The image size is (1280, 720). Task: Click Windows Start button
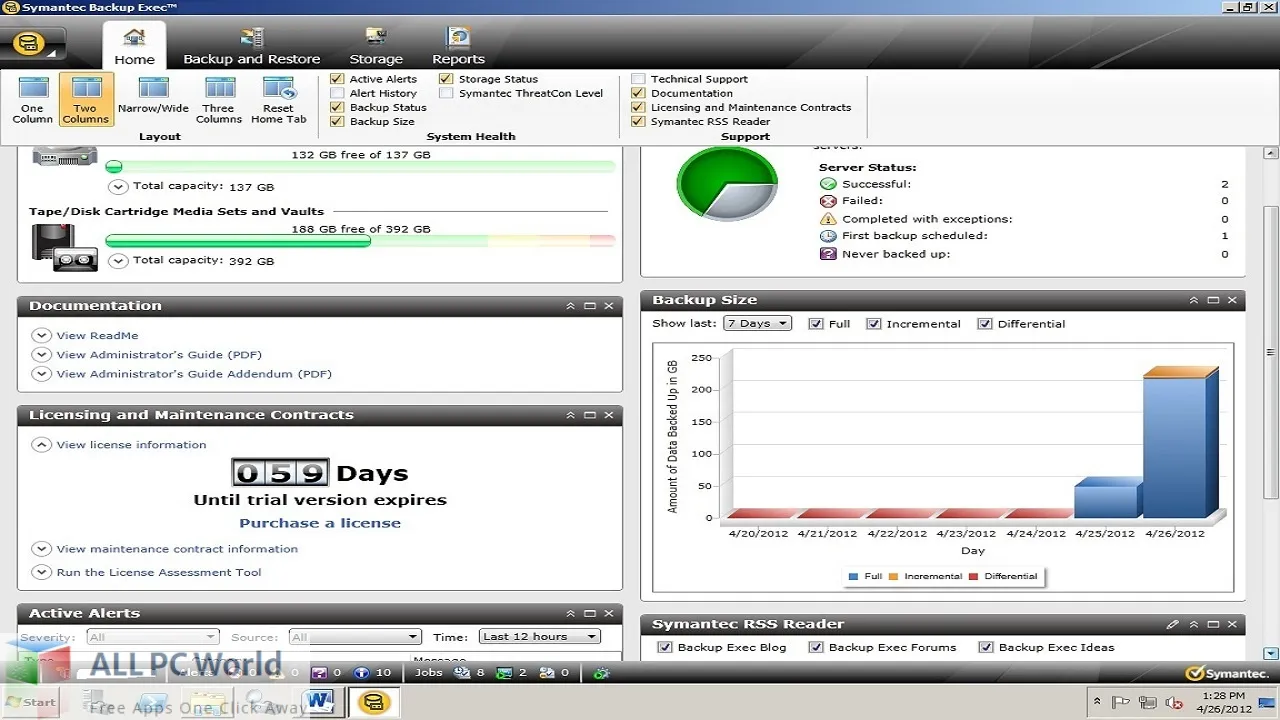coord(30,702)
